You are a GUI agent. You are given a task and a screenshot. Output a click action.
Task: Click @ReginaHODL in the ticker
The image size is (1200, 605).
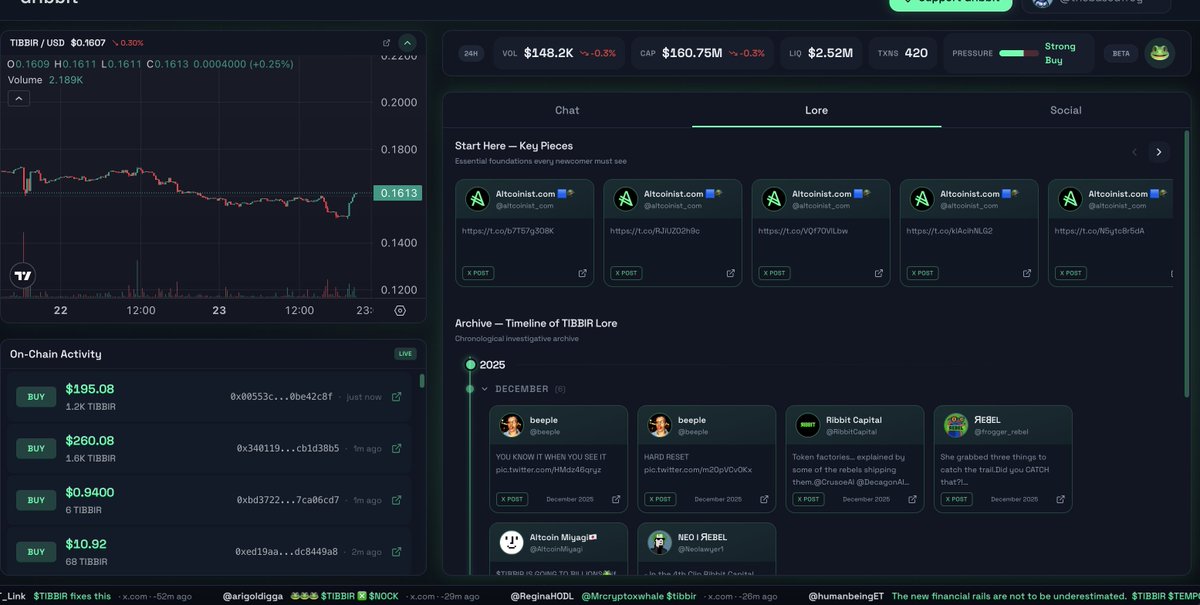click(541, 597)
